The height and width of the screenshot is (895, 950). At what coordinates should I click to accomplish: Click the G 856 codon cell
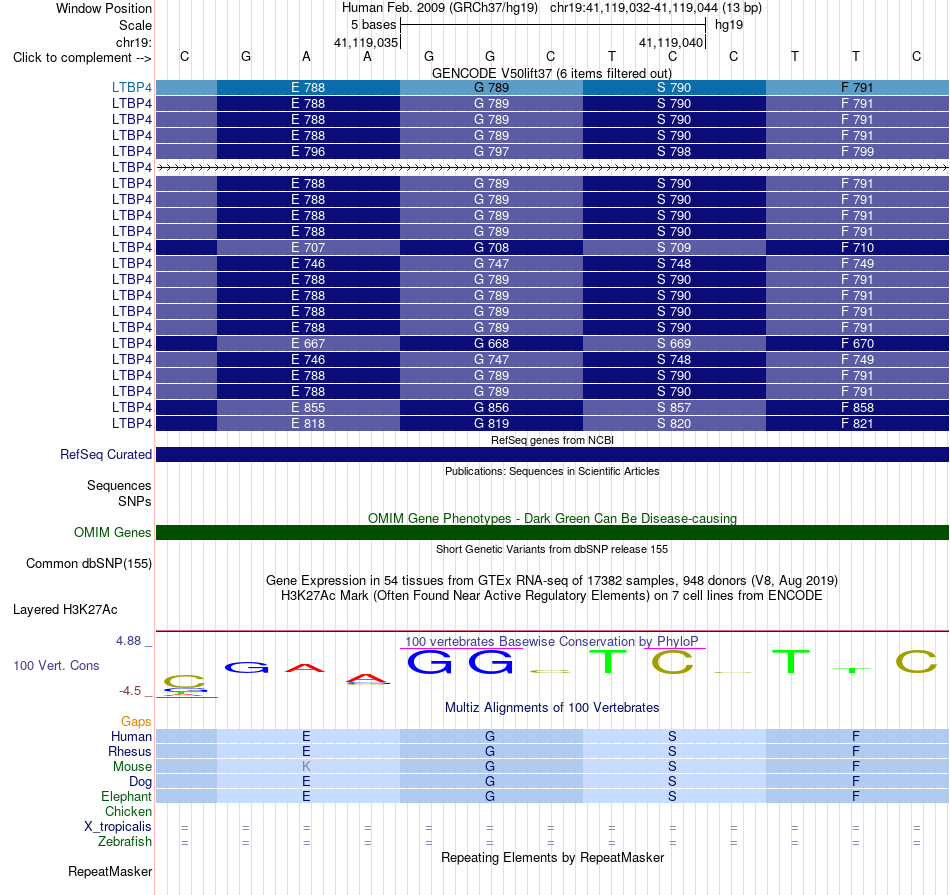[491, 407]
